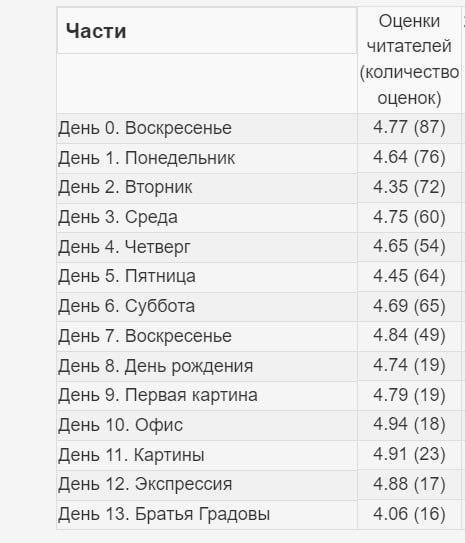Viewport: 465px width, 543px height.
Task: Open the chapter День 13. Братья Градовы
Action: coord(164,514)
